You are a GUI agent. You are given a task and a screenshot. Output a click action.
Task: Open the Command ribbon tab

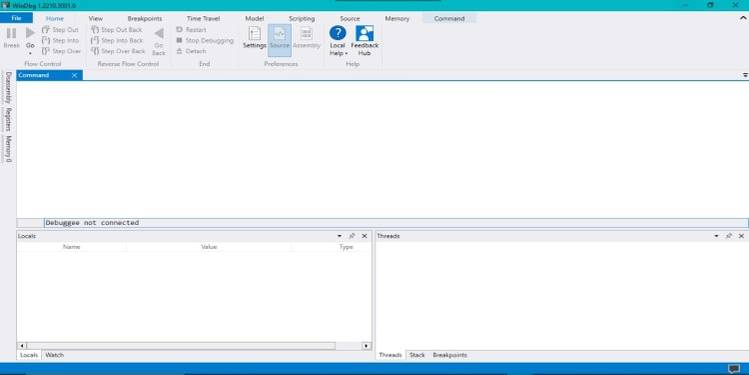(449, 19)
